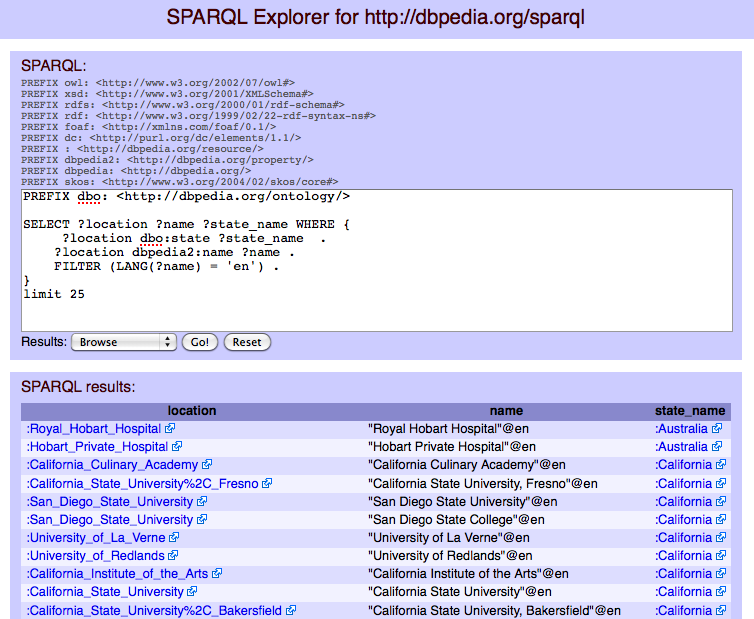Open external link icon beside California_Culinary_Academy
754x619 pixels.
pos(207,465)
